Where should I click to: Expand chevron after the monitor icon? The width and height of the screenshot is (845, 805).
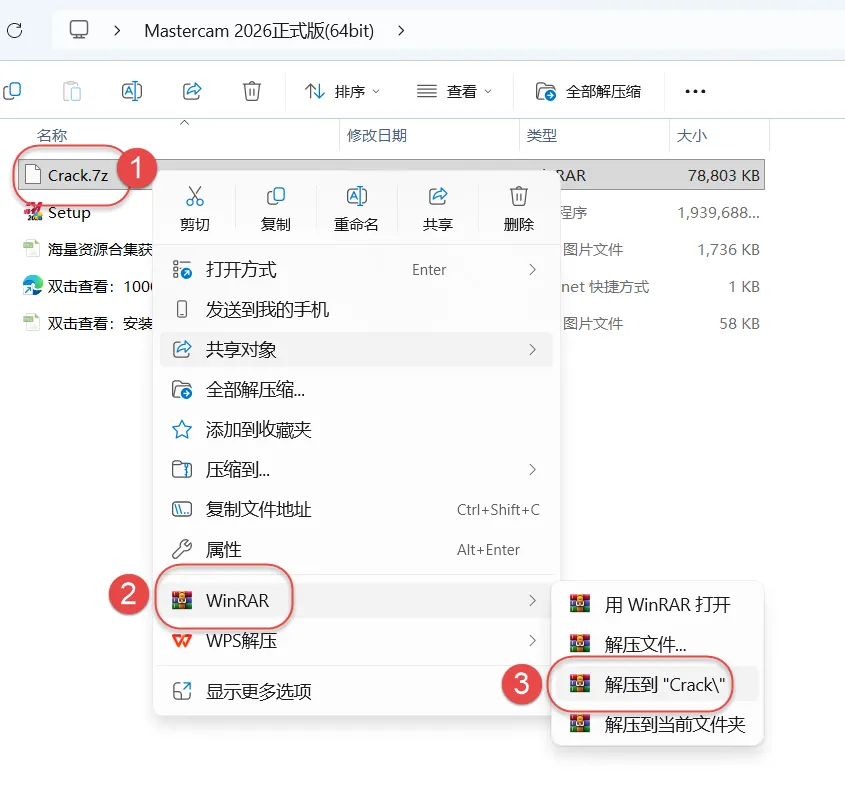click(117, 31)
